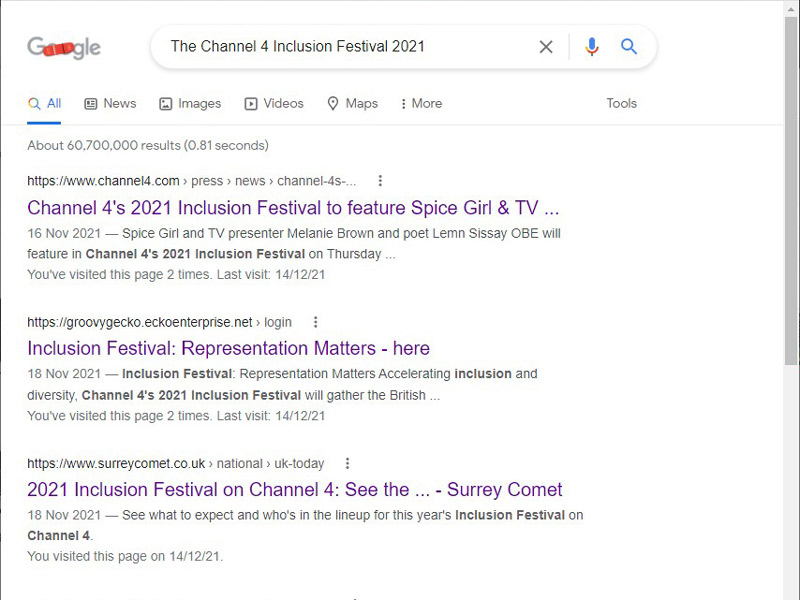The height and width of the screenshot is (600, 800).
Task: Select the All results tab
Action: click(44, 104)
